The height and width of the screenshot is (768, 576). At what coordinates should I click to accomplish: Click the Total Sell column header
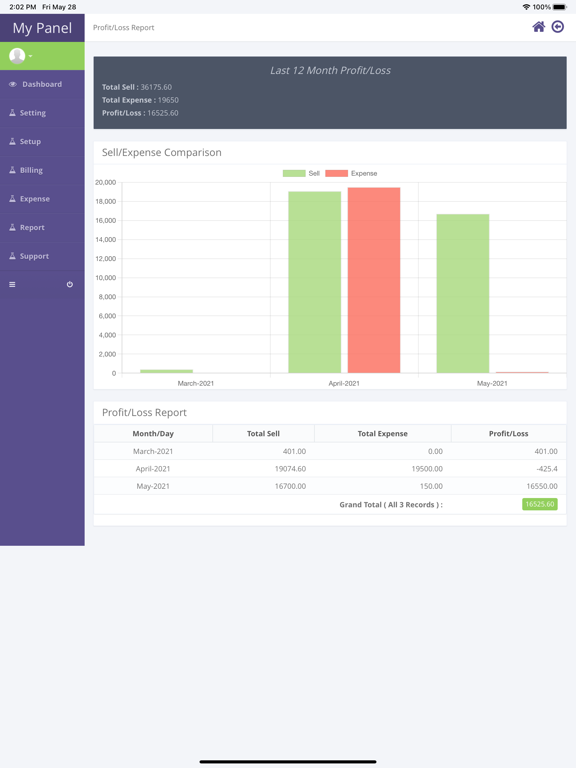click(263, 433)
